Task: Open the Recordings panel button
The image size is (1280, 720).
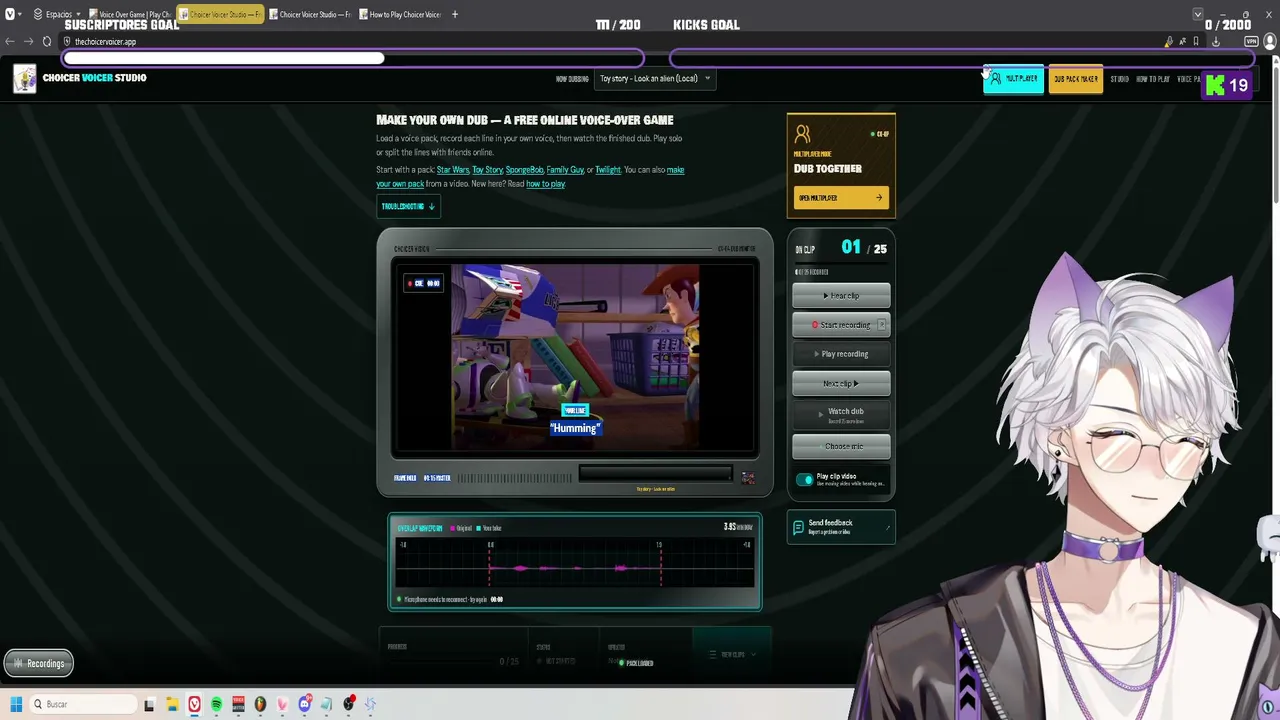Action: (39, 663)
